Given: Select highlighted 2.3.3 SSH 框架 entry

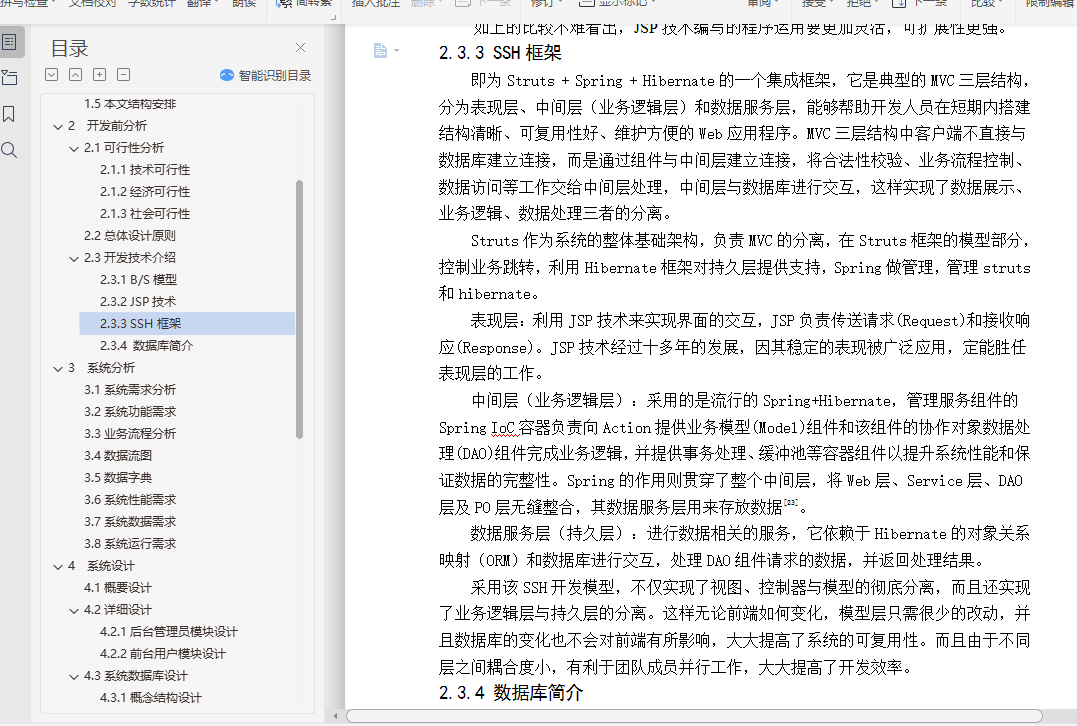Looking at the screenshot, I should coord(187,324).
